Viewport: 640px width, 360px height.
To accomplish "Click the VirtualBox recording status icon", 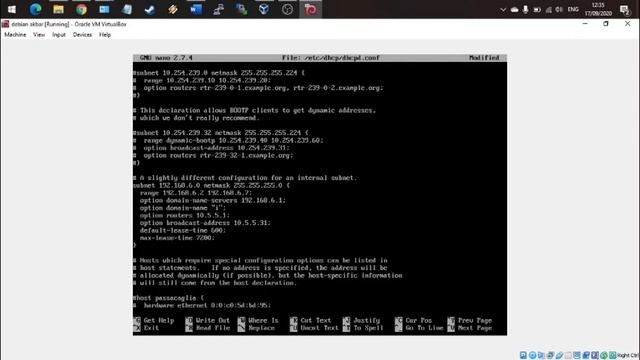I will [x=585, y=355].
